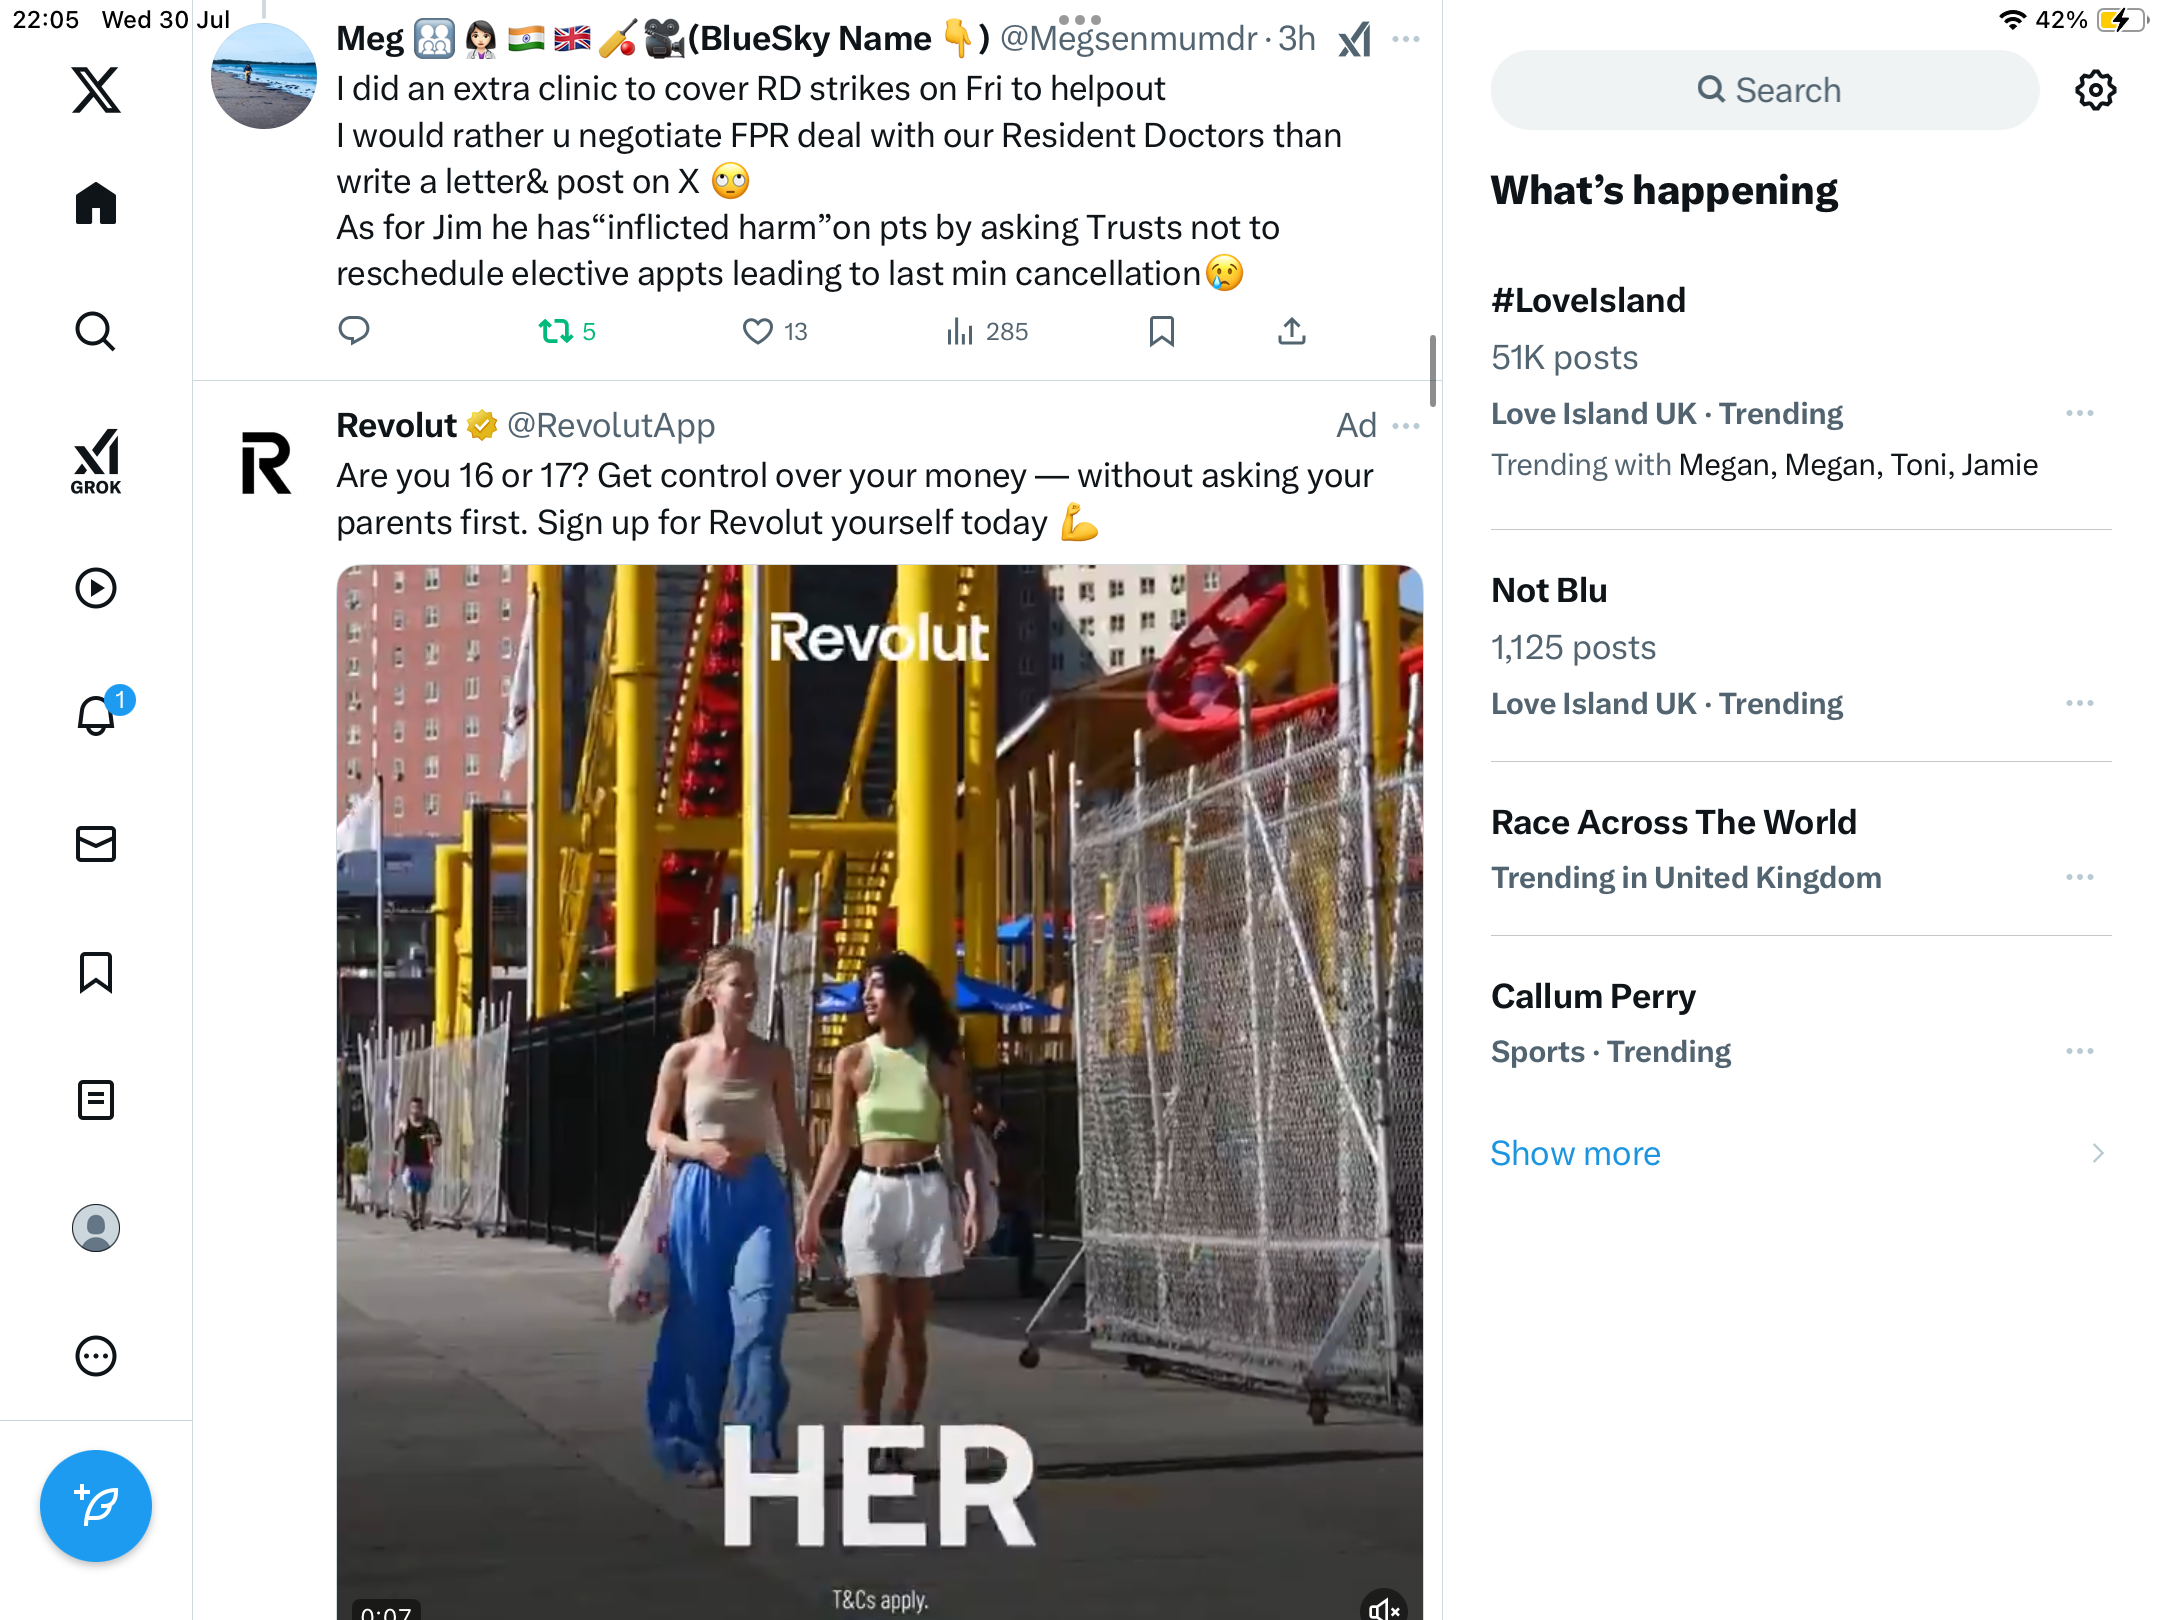Screen dimensions: 2160x1620
Task: Open direct messages envelope icon
Action: tap(96, 844)
